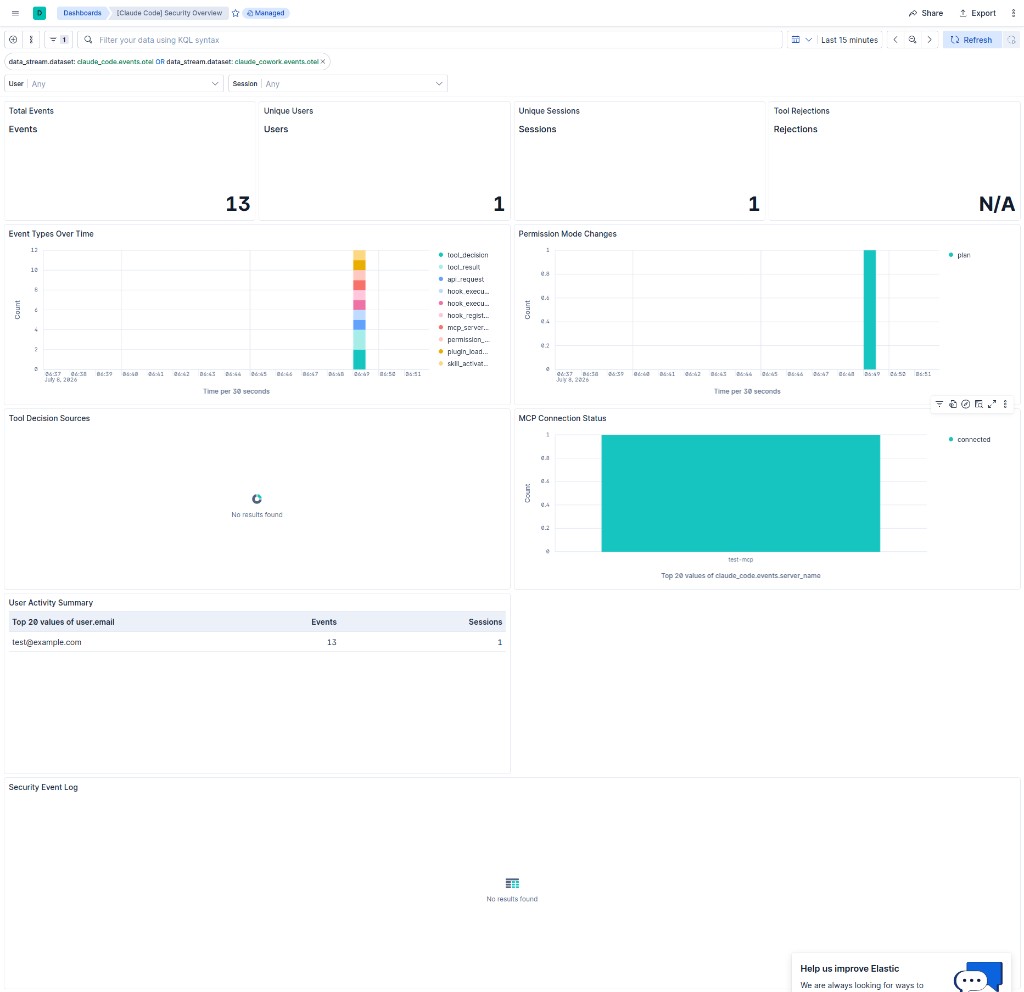Viewport: 1024px width, 992px height.
Task: Click the inspect icon in panel hover toolbar
Action: 979,404
